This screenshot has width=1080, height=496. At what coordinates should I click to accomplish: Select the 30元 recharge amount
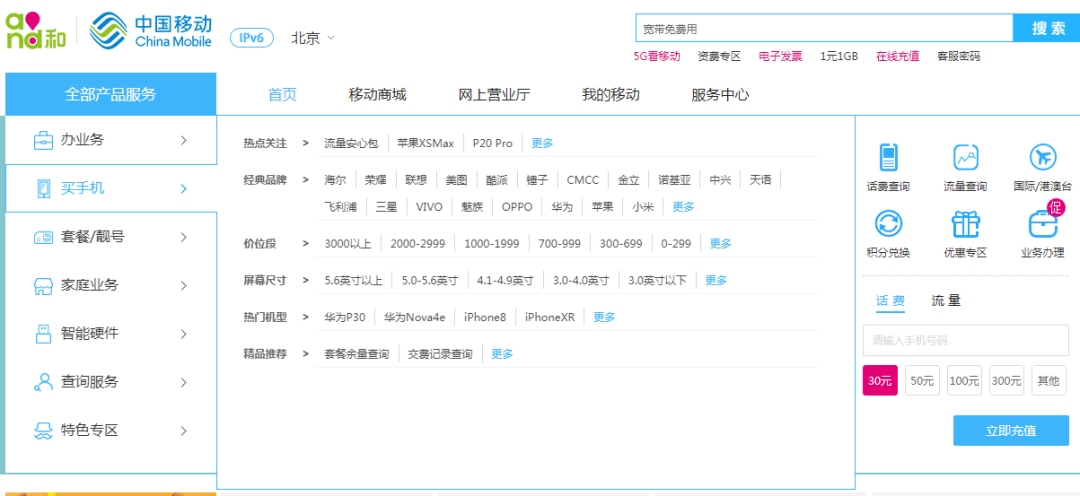880,380
